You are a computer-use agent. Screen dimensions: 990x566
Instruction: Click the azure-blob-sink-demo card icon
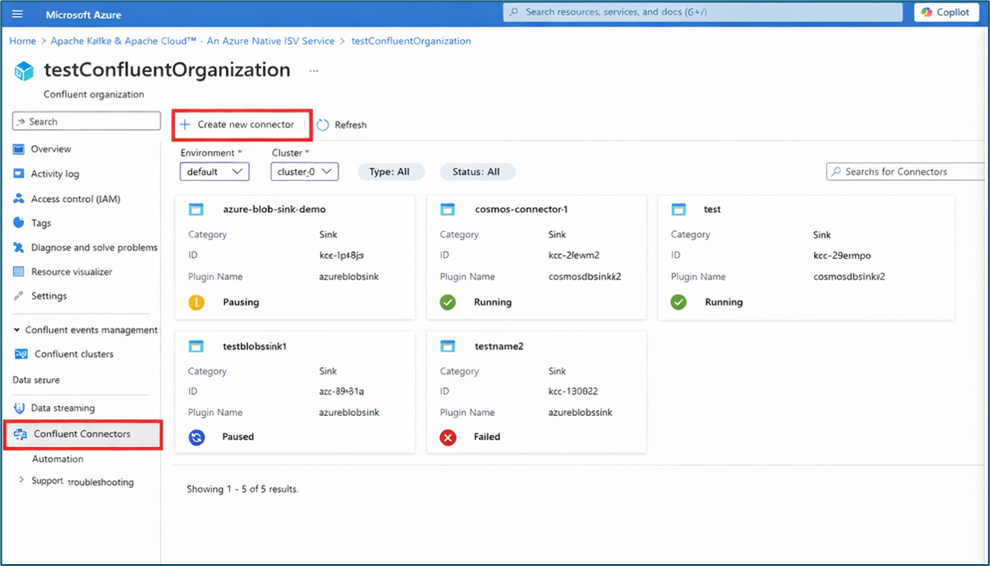tap(196, 209)
